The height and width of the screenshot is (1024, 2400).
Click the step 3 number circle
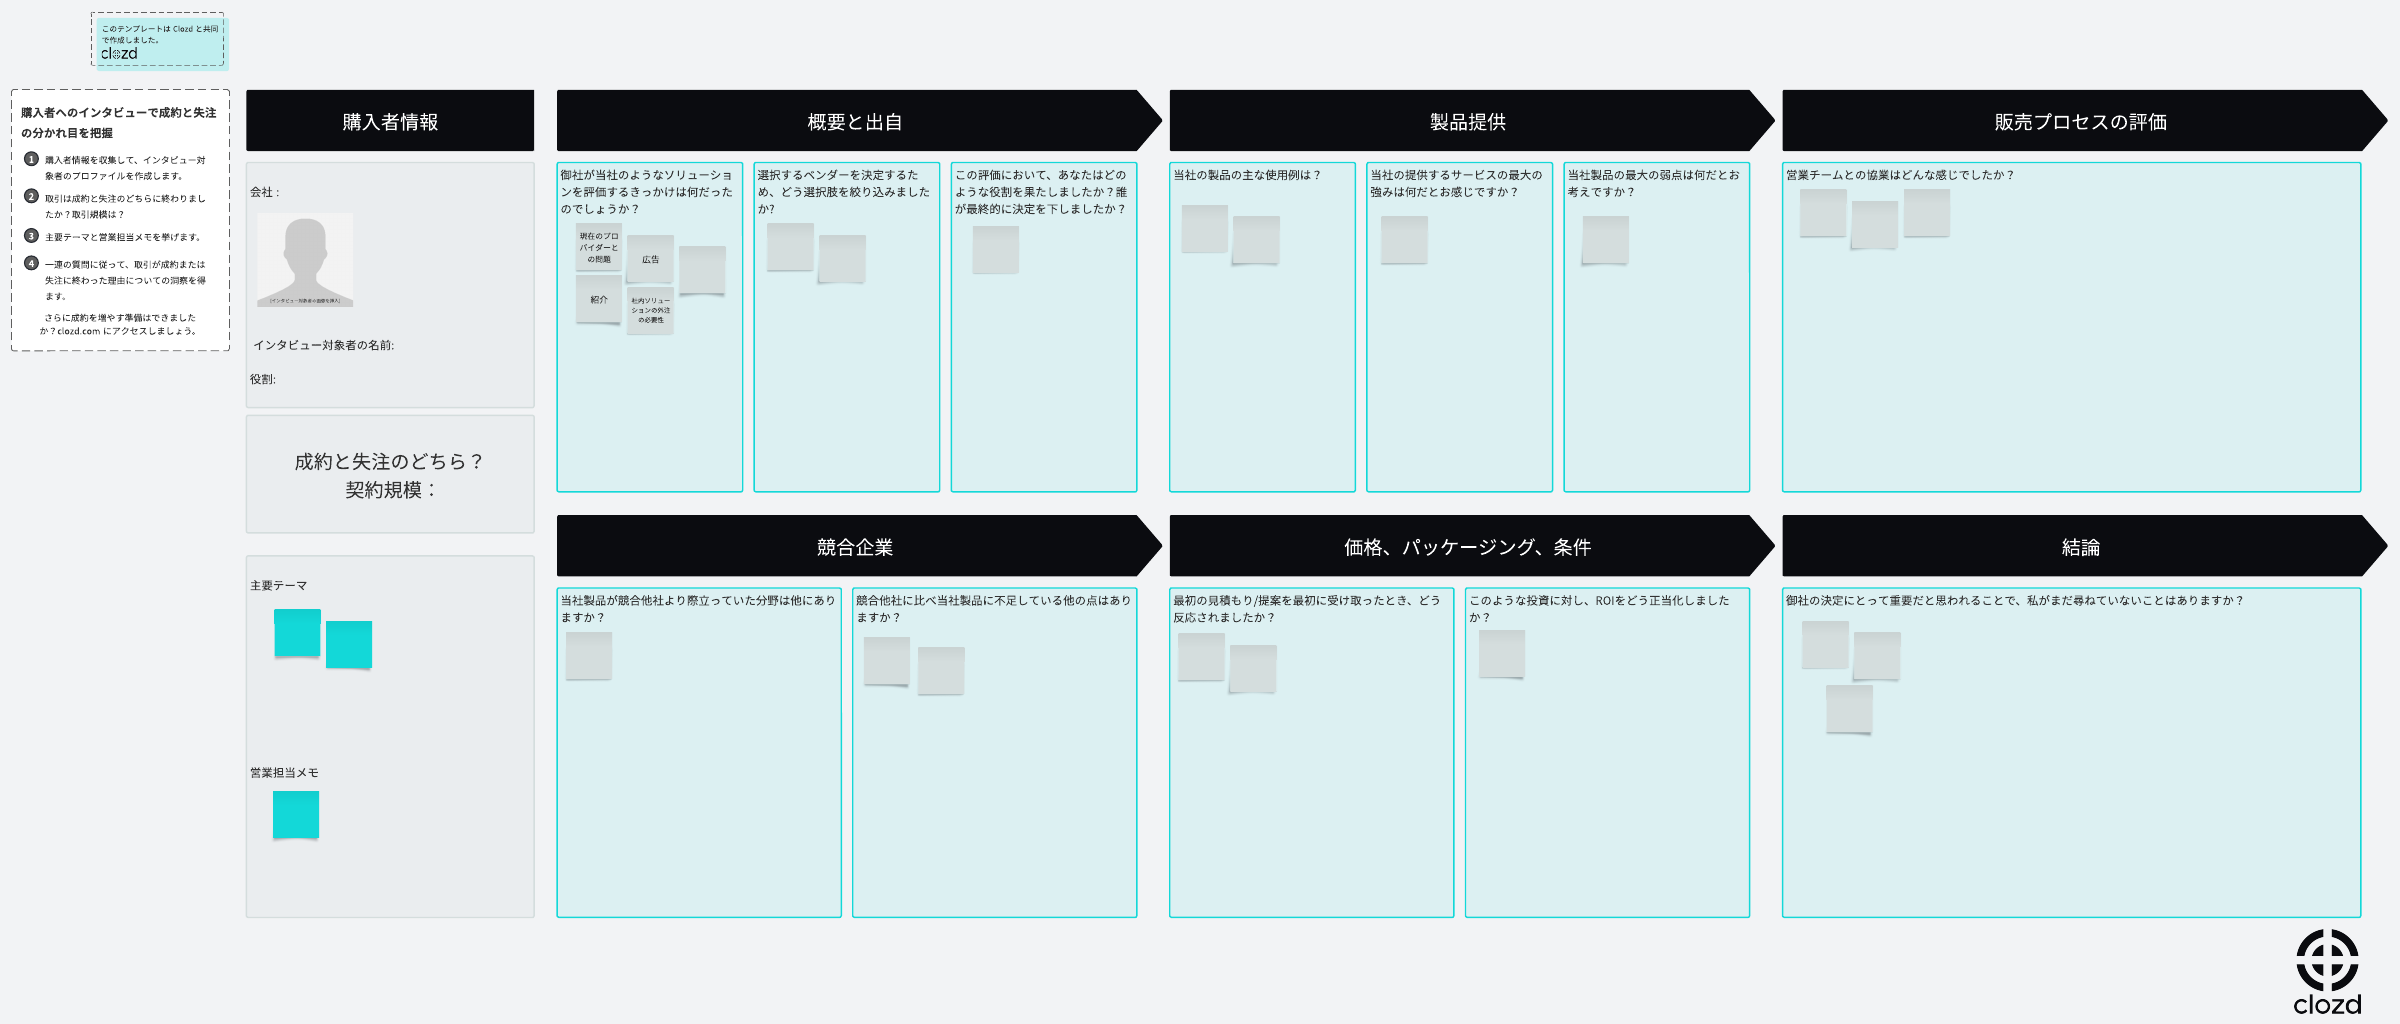click(31, 236)
